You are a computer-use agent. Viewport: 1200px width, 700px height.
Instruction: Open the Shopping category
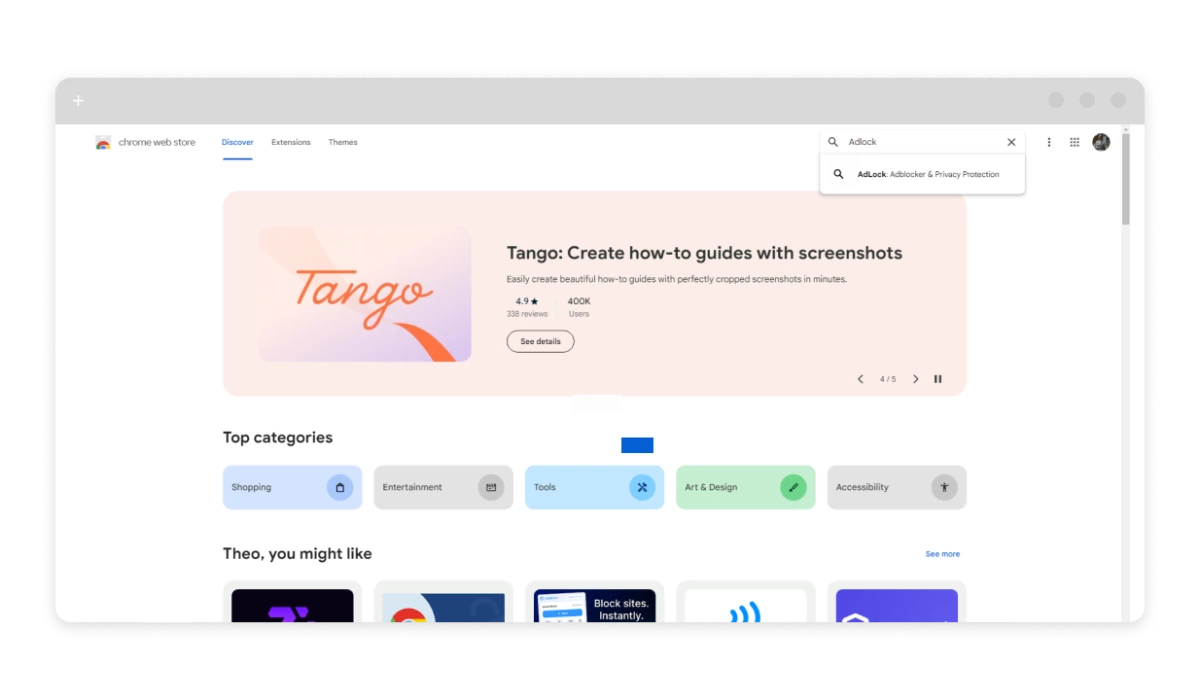(x=292, y=487)
